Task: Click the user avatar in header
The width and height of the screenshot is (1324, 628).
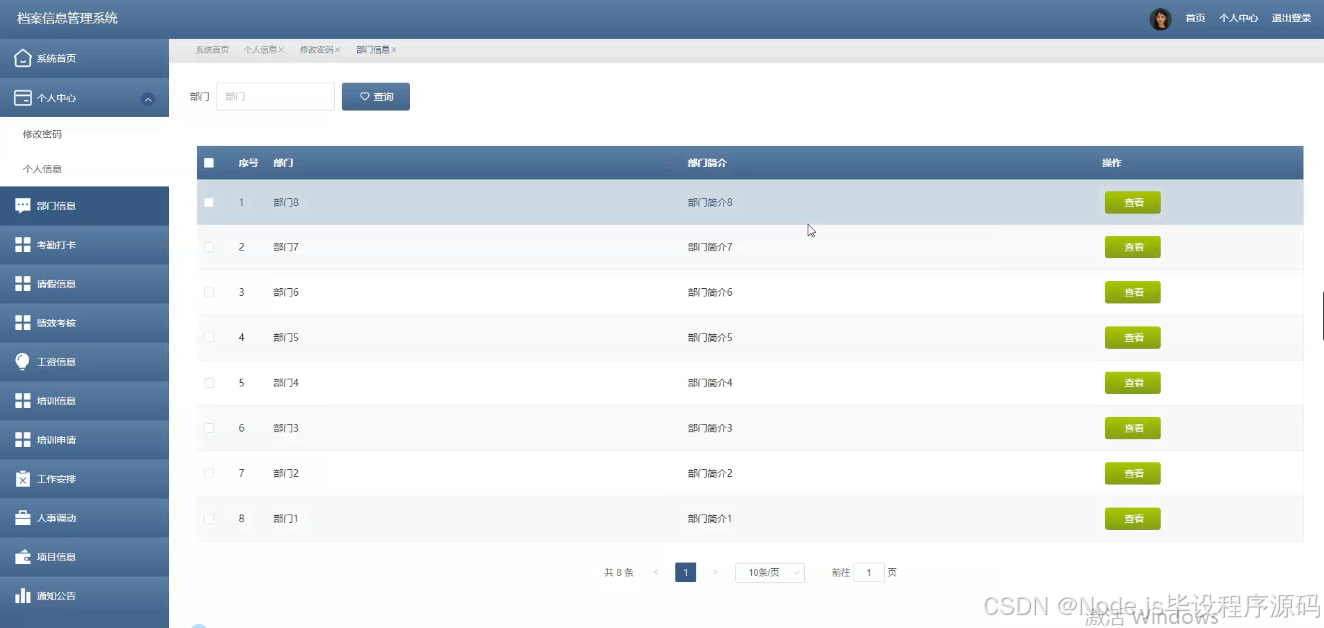Action: [x=1160, y=19]
